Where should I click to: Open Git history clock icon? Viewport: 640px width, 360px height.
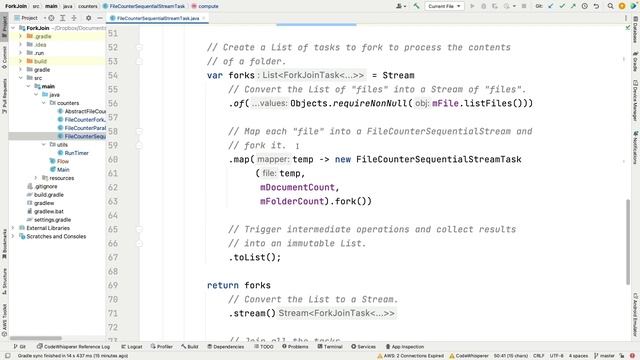584,6
